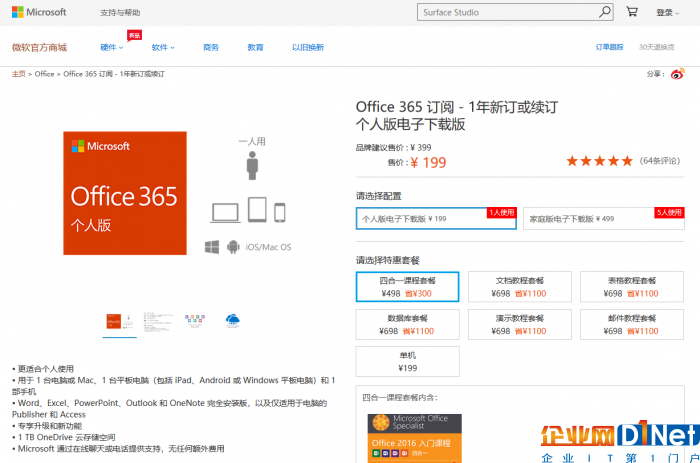Open the 教育 menu item
Image resolution: width=700 pixels, height=463 pixels.
point(255,47)
